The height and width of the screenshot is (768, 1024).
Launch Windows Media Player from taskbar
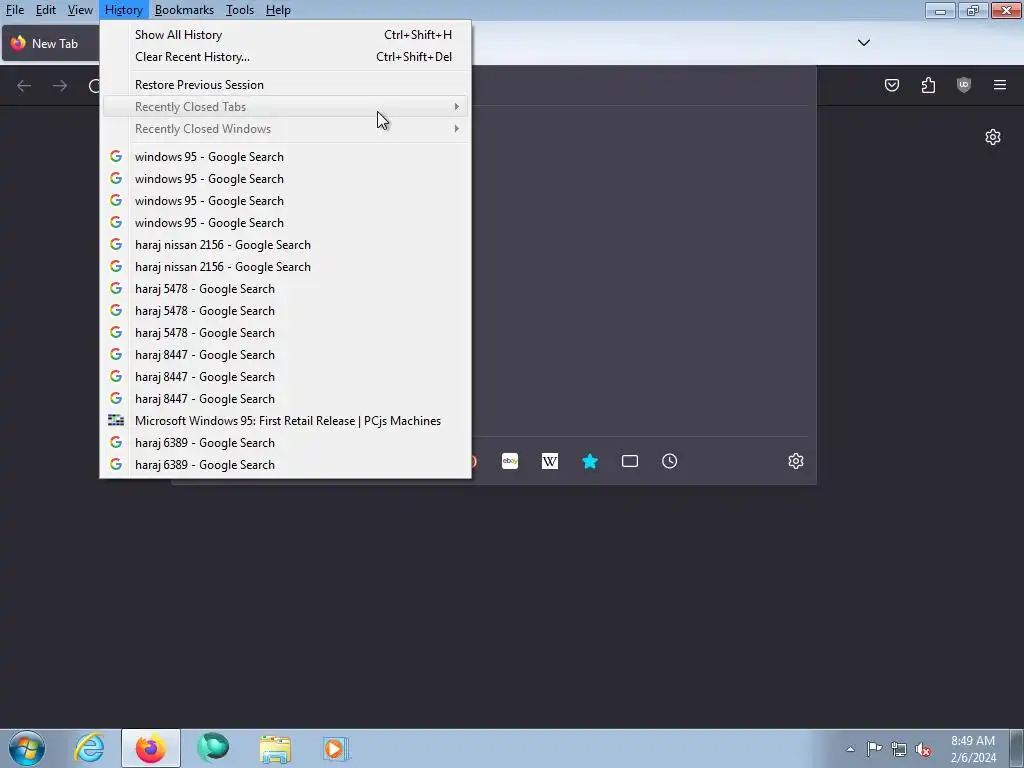coord(336,748)
